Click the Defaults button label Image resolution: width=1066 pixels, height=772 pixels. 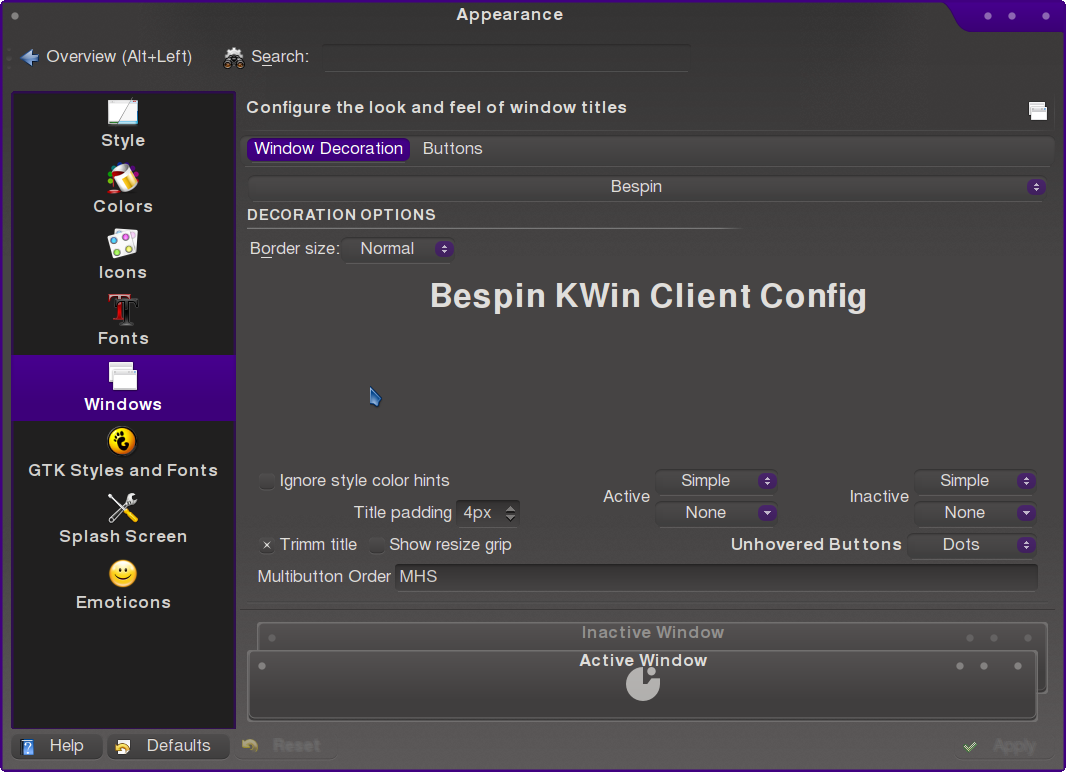point(179,745)
